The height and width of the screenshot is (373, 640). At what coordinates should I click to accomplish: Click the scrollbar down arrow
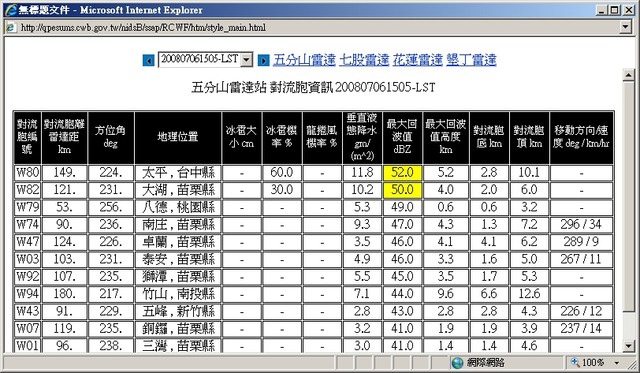[629, 346]
